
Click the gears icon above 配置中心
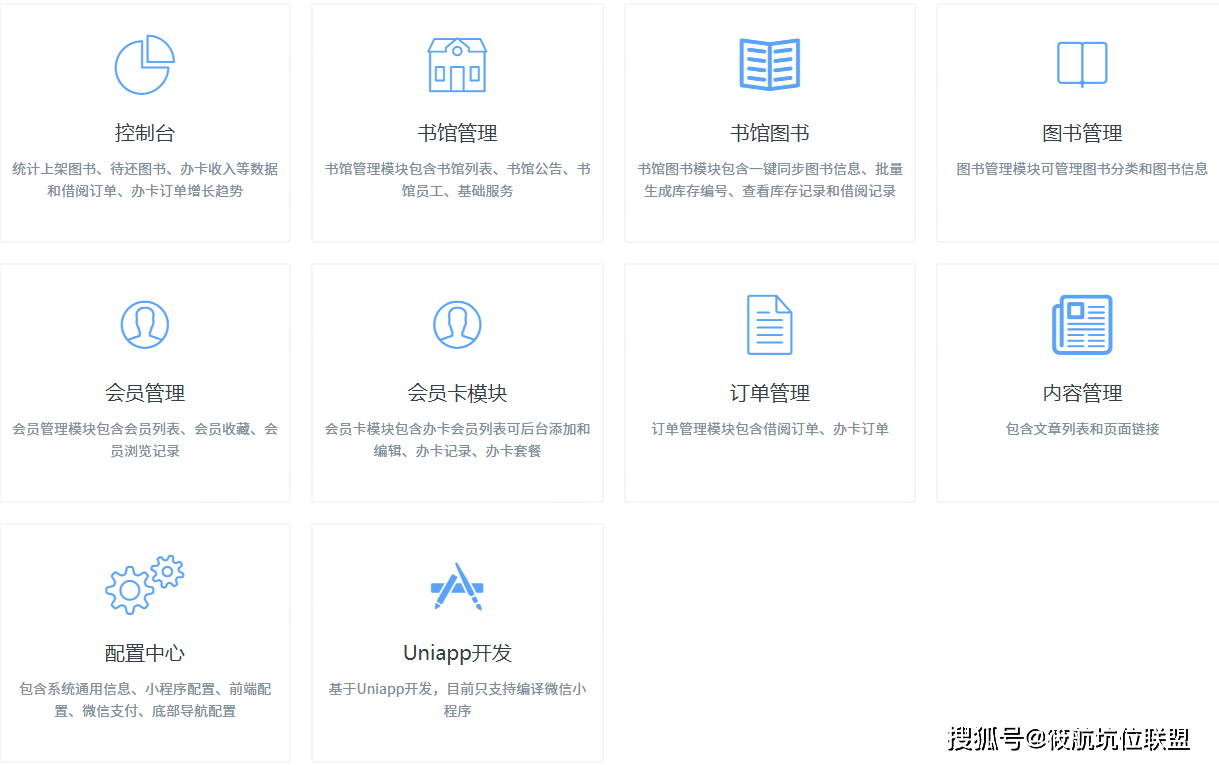click(x=145, y=585)
